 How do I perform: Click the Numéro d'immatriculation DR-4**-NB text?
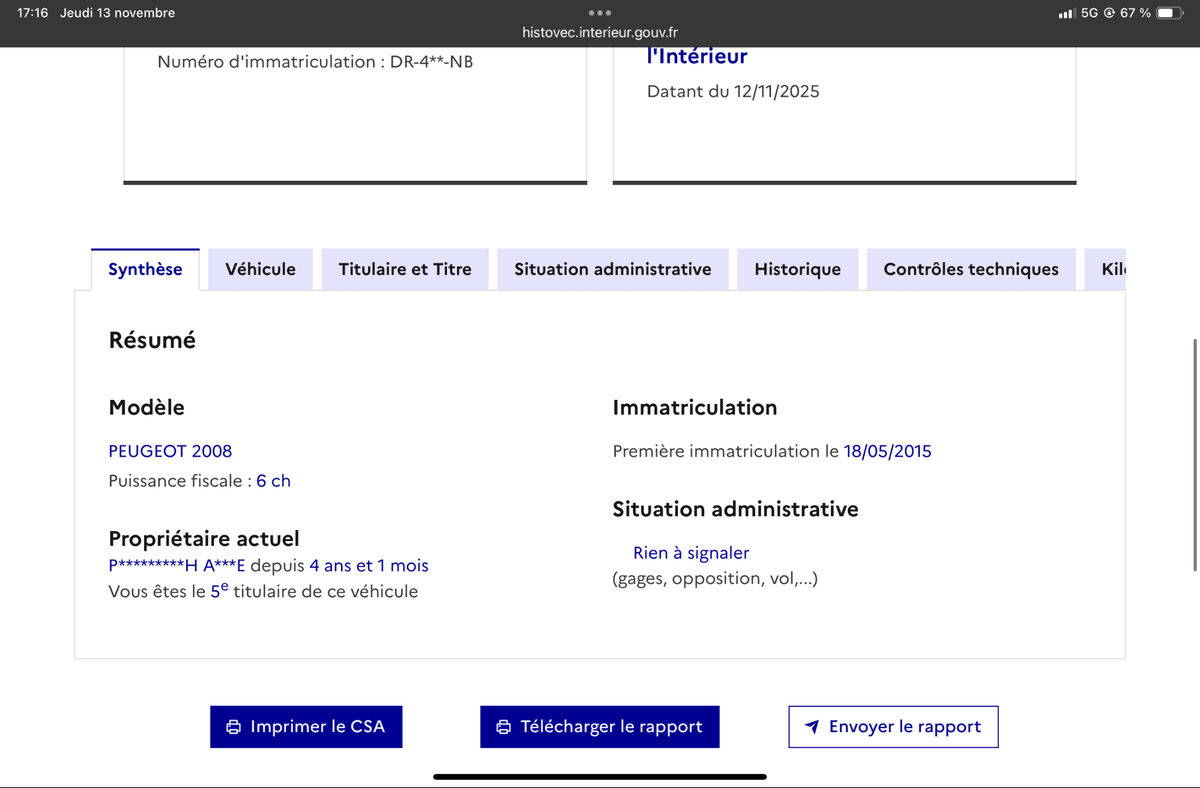click(315, 62)
